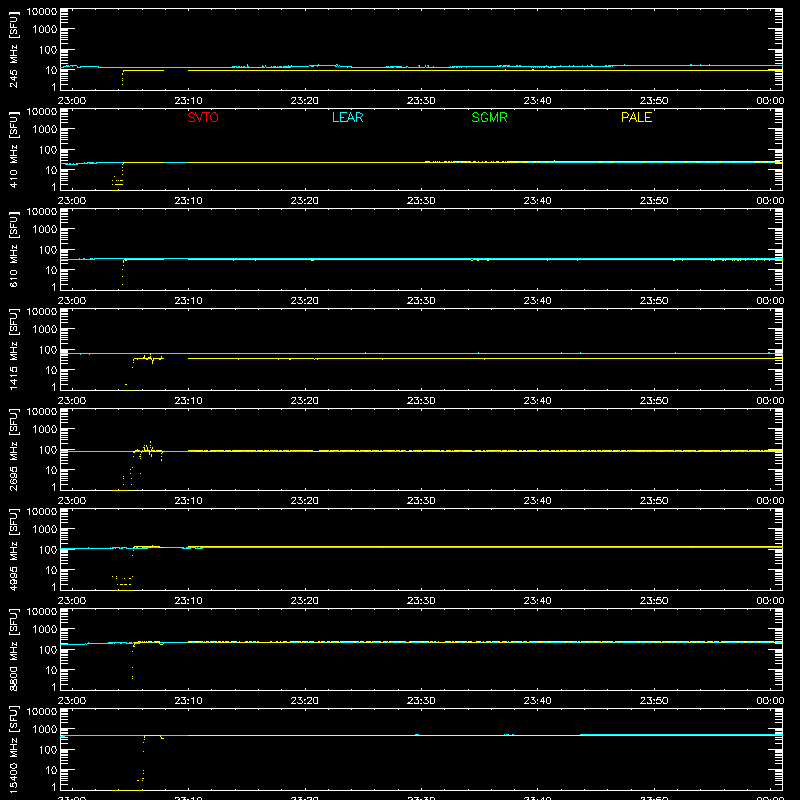
Task: Click the 23:50 time label of the 8800 MHz plot
Action: [654, 701]
